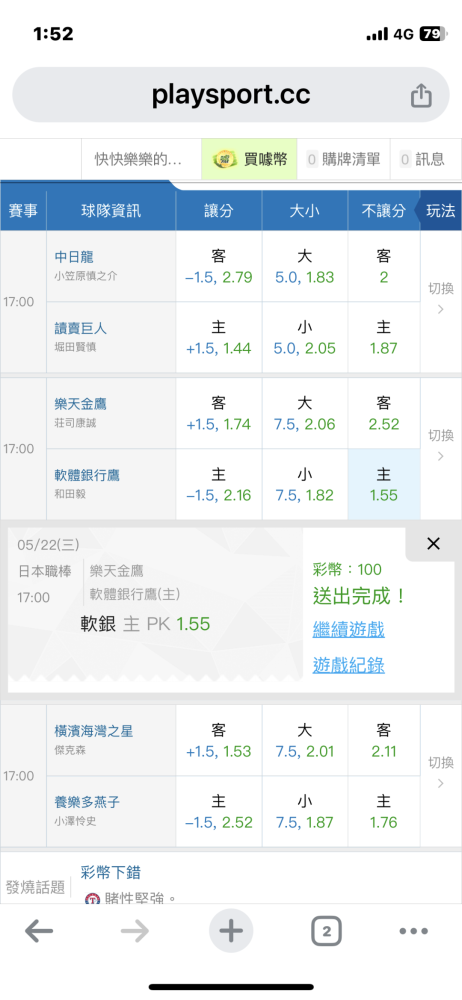Deselect highlighted 主 1.55 軟體銀行鷹 cell

(x=384, y=484)
